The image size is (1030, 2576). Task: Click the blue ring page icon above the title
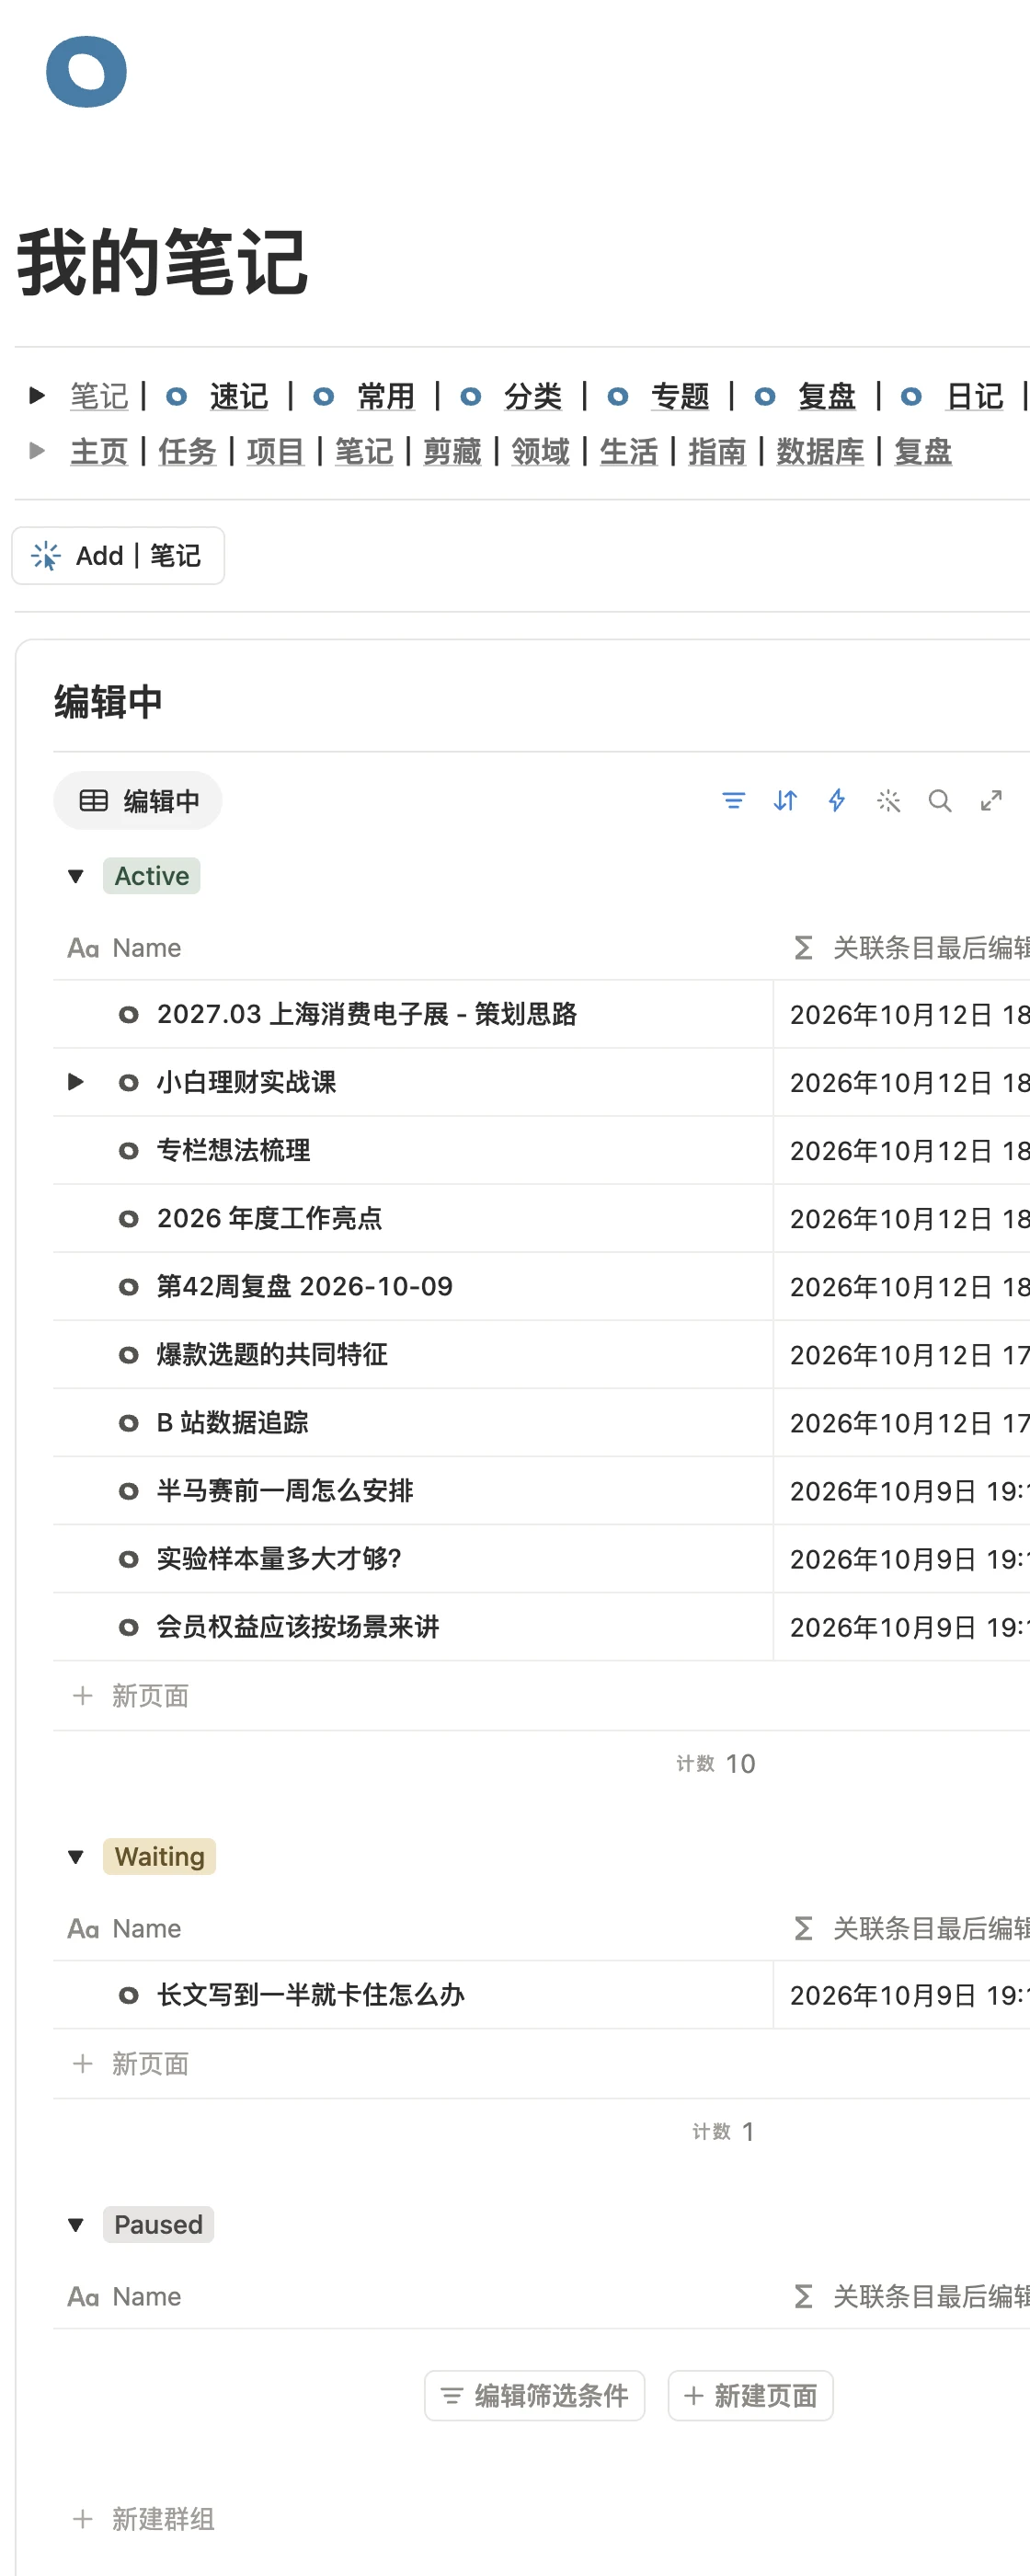[86, 72]
